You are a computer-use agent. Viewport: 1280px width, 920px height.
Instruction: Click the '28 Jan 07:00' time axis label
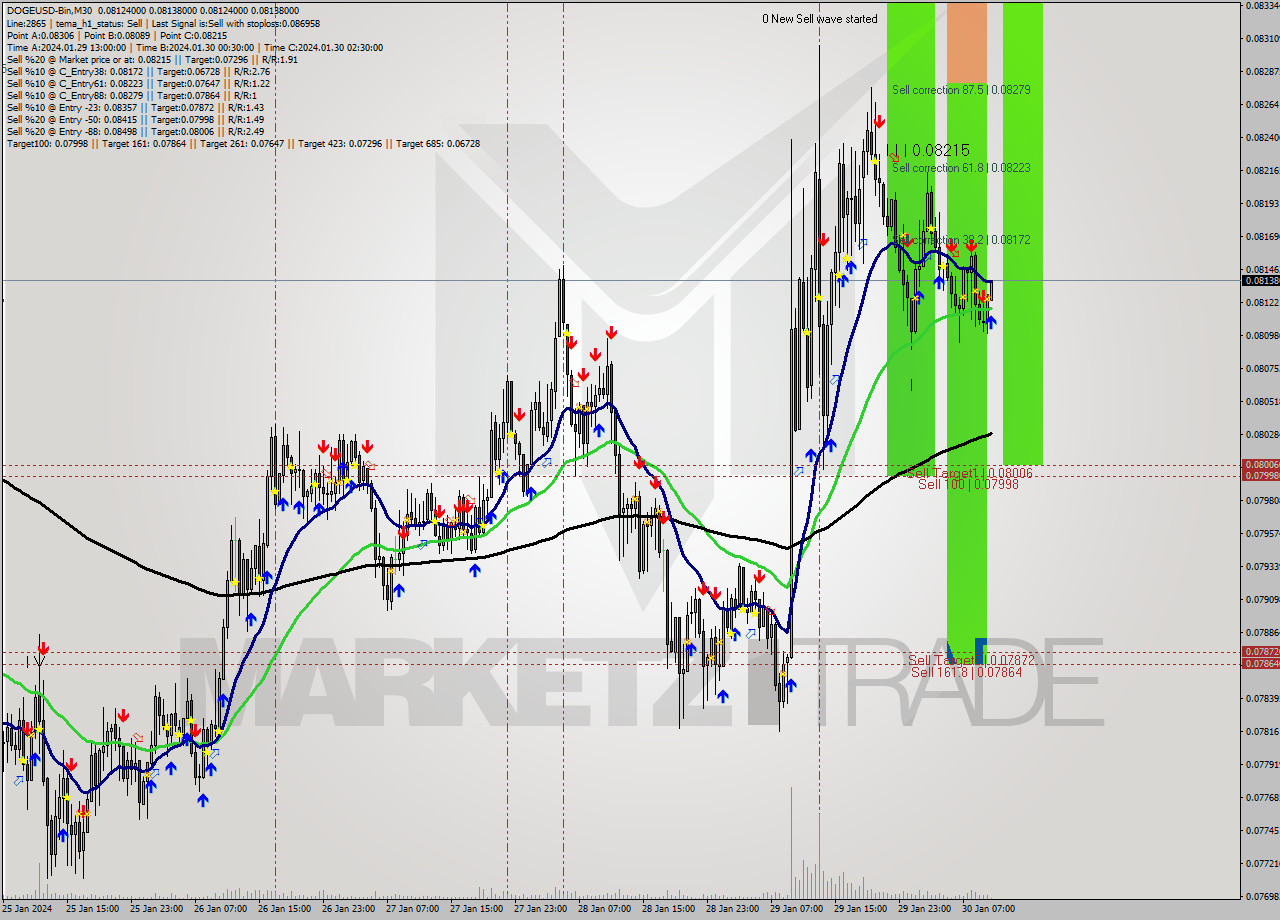605,909
